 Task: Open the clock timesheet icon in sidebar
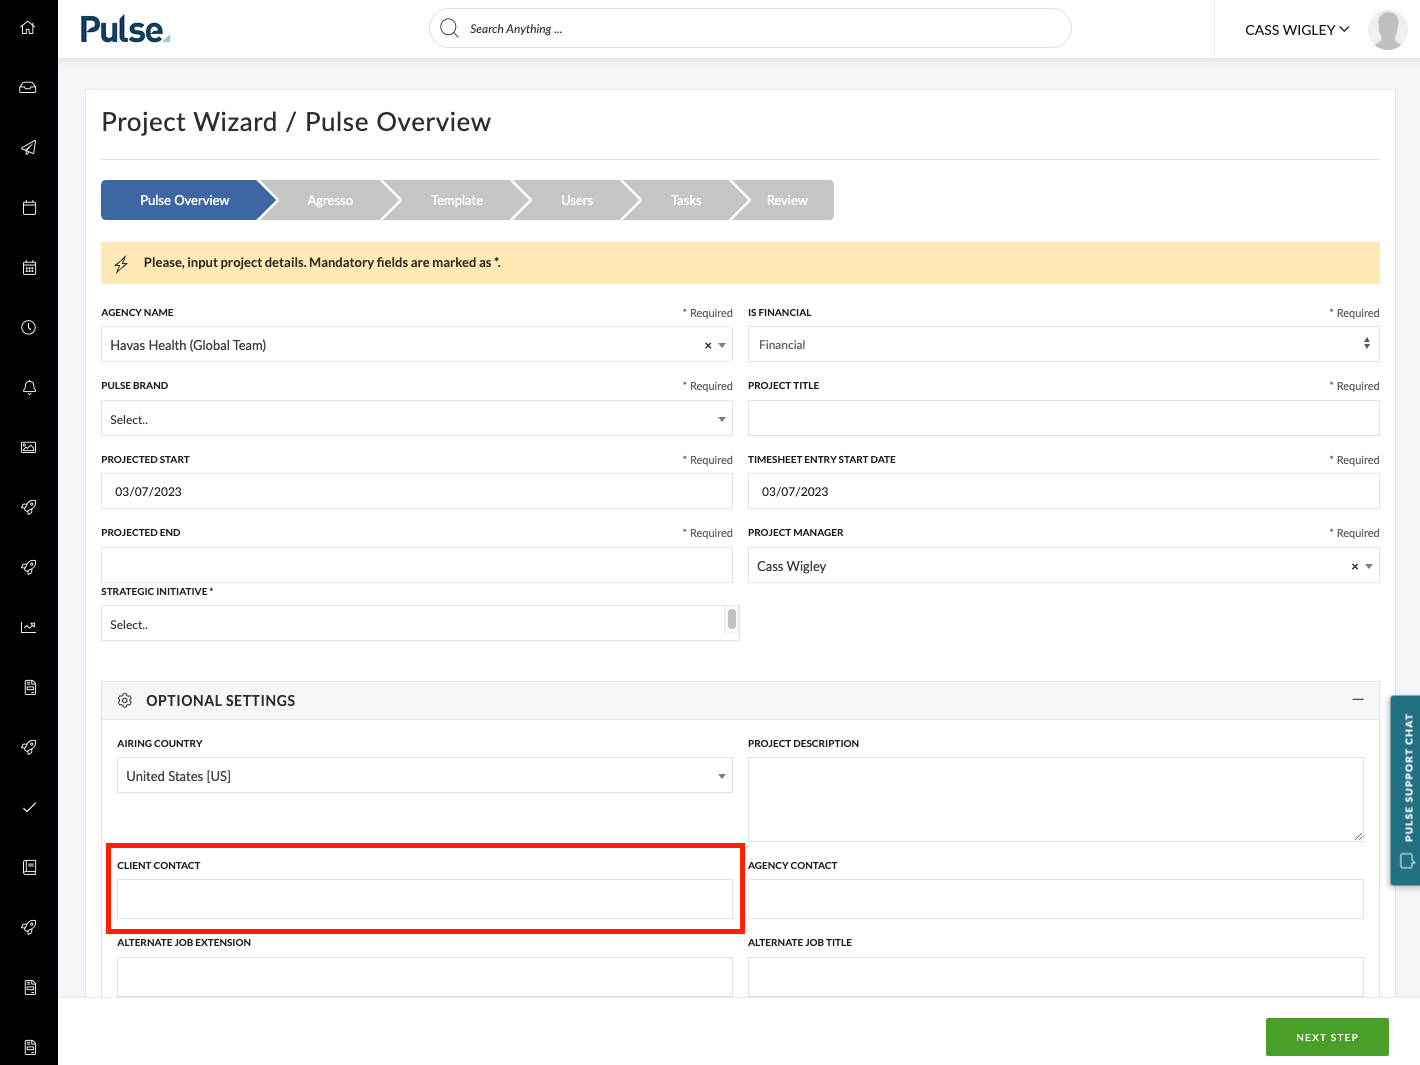point(28,328)
